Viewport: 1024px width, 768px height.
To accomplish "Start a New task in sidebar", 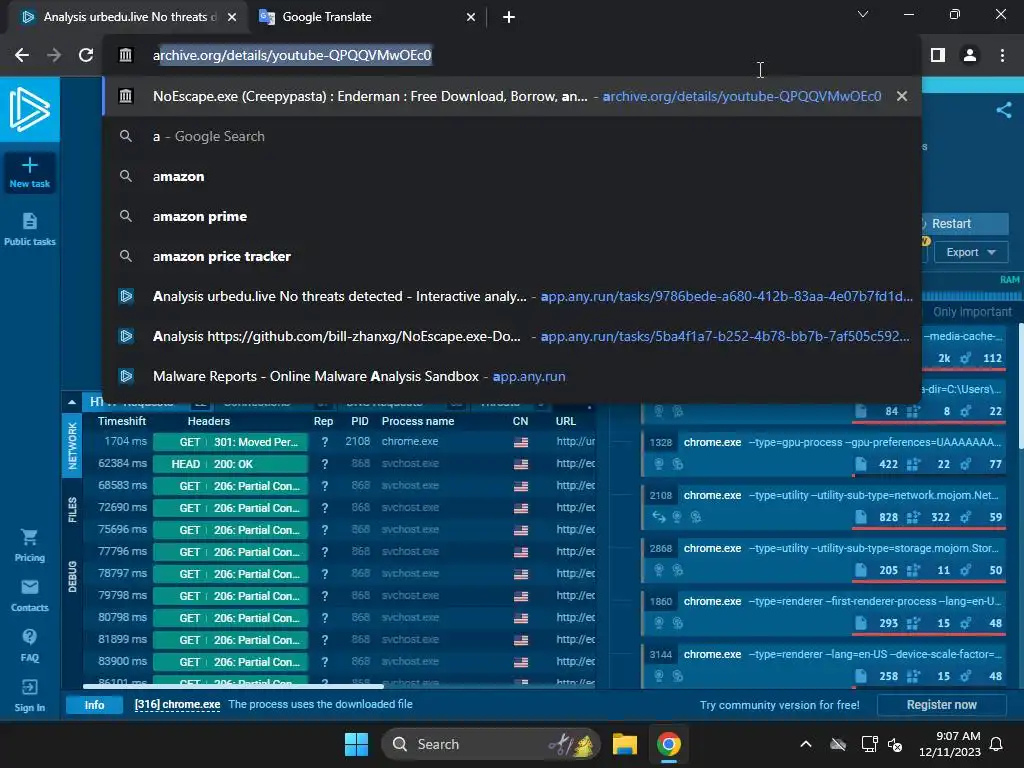I will coord(29,172).
